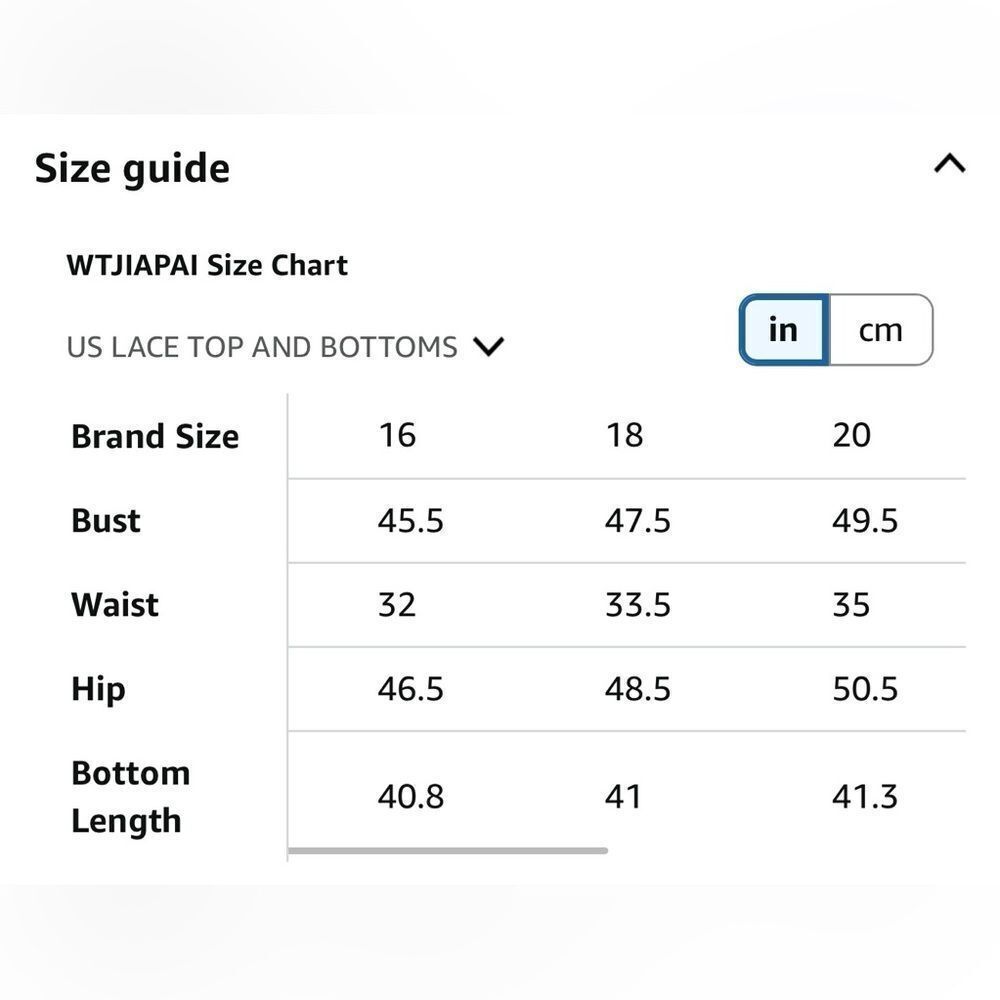This screenshot has width=1000, height=1000.
Task: Click the Hip row label
Action: 98,689
